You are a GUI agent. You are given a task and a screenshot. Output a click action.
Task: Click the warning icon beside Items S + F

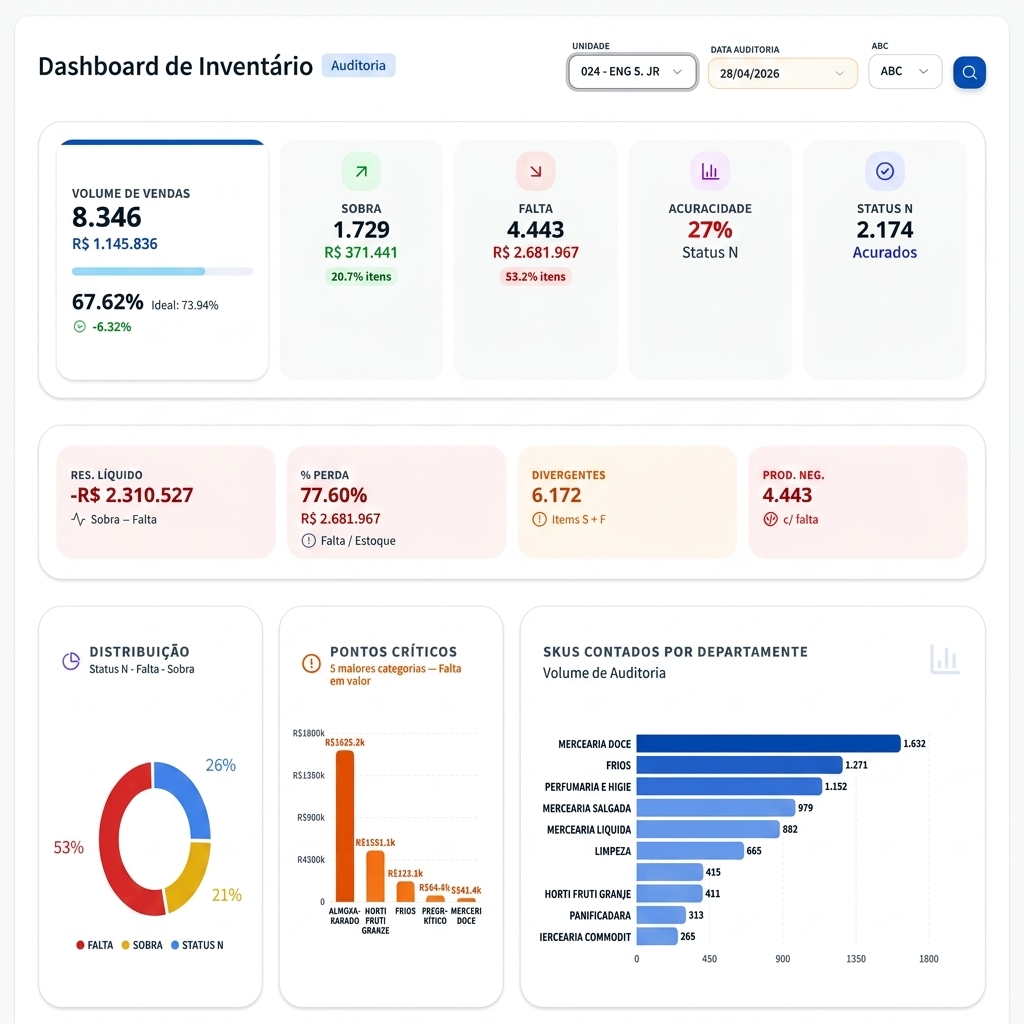coord(539,520)
